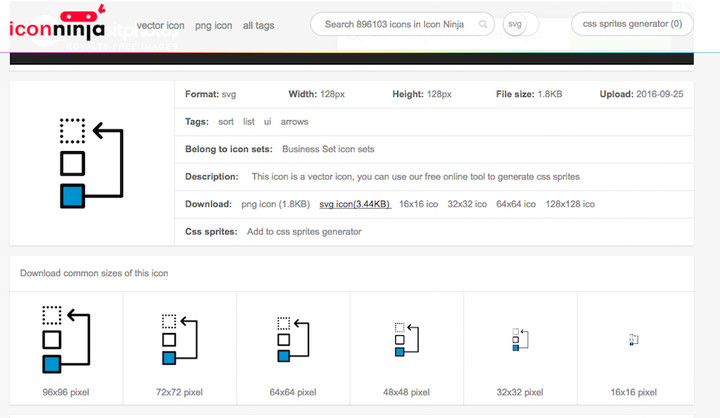Click the search magnifier icon
This screenshot has width=720, height=418.
pyautogui.click(x=483, y=24)
